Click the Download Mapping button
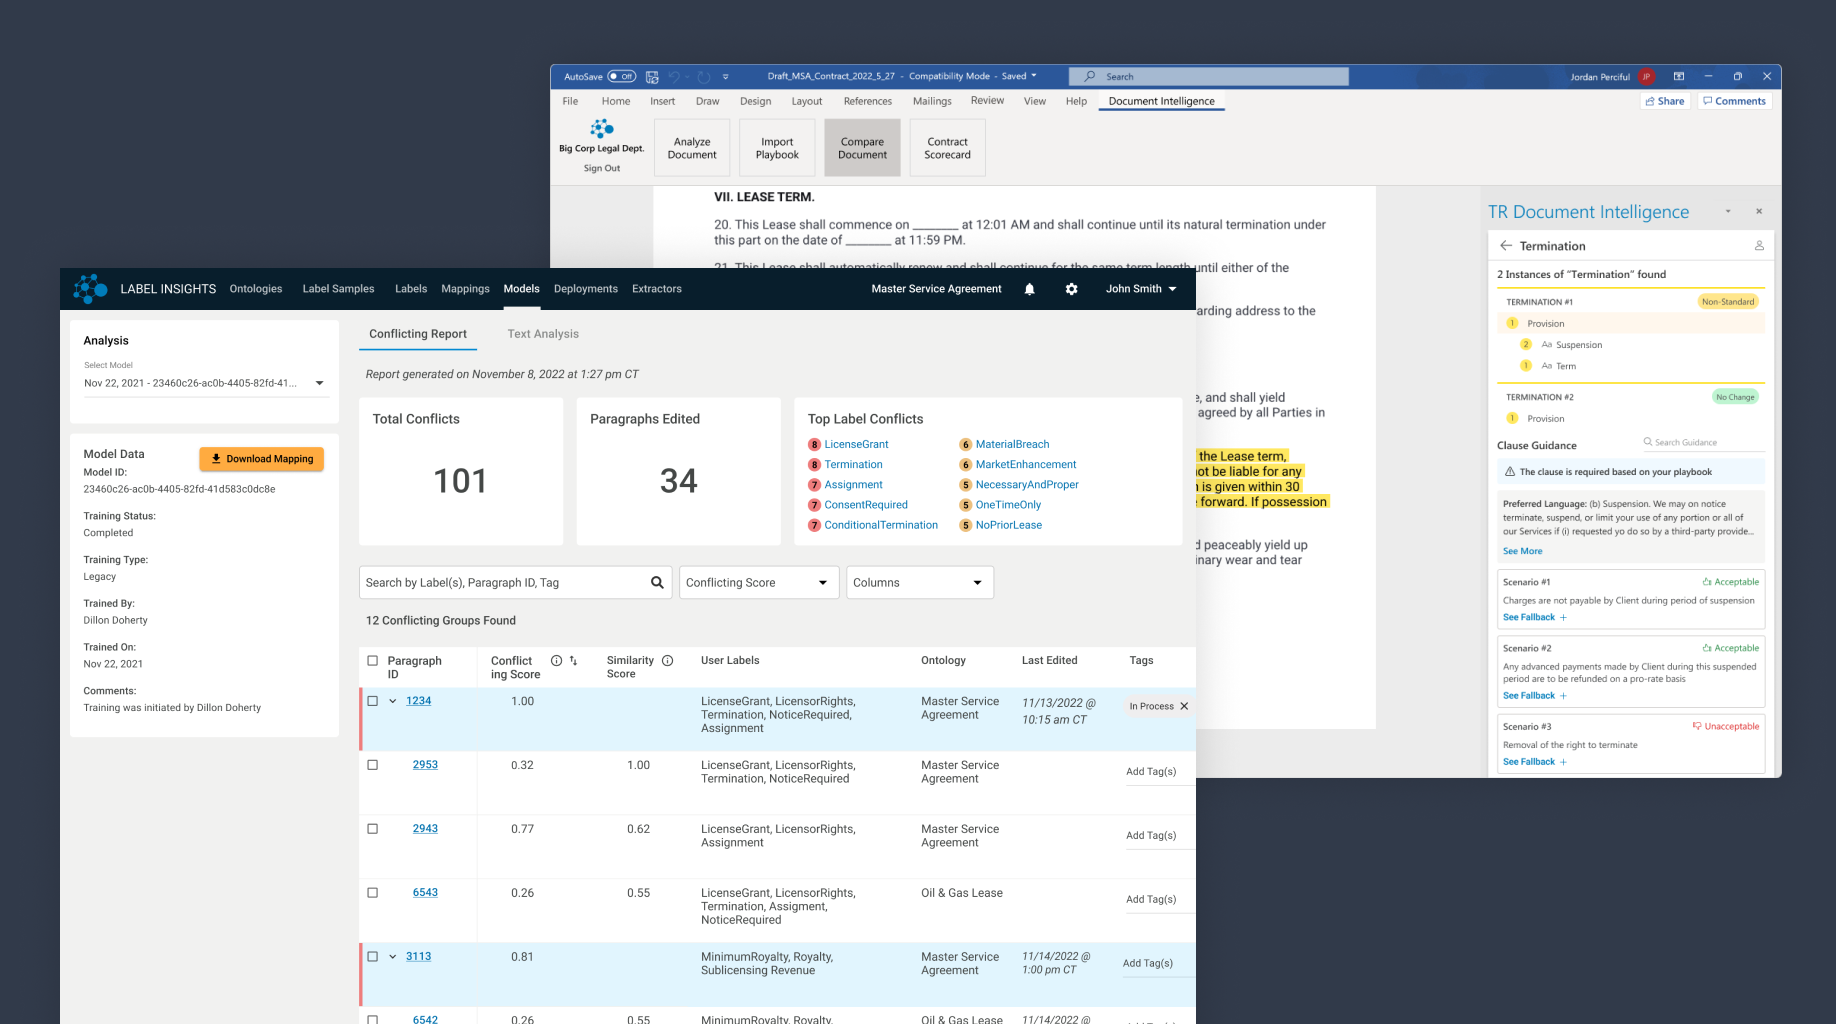Viewport: 1836px width, 1024px height. pyautogui.click(x=262, y=459)
